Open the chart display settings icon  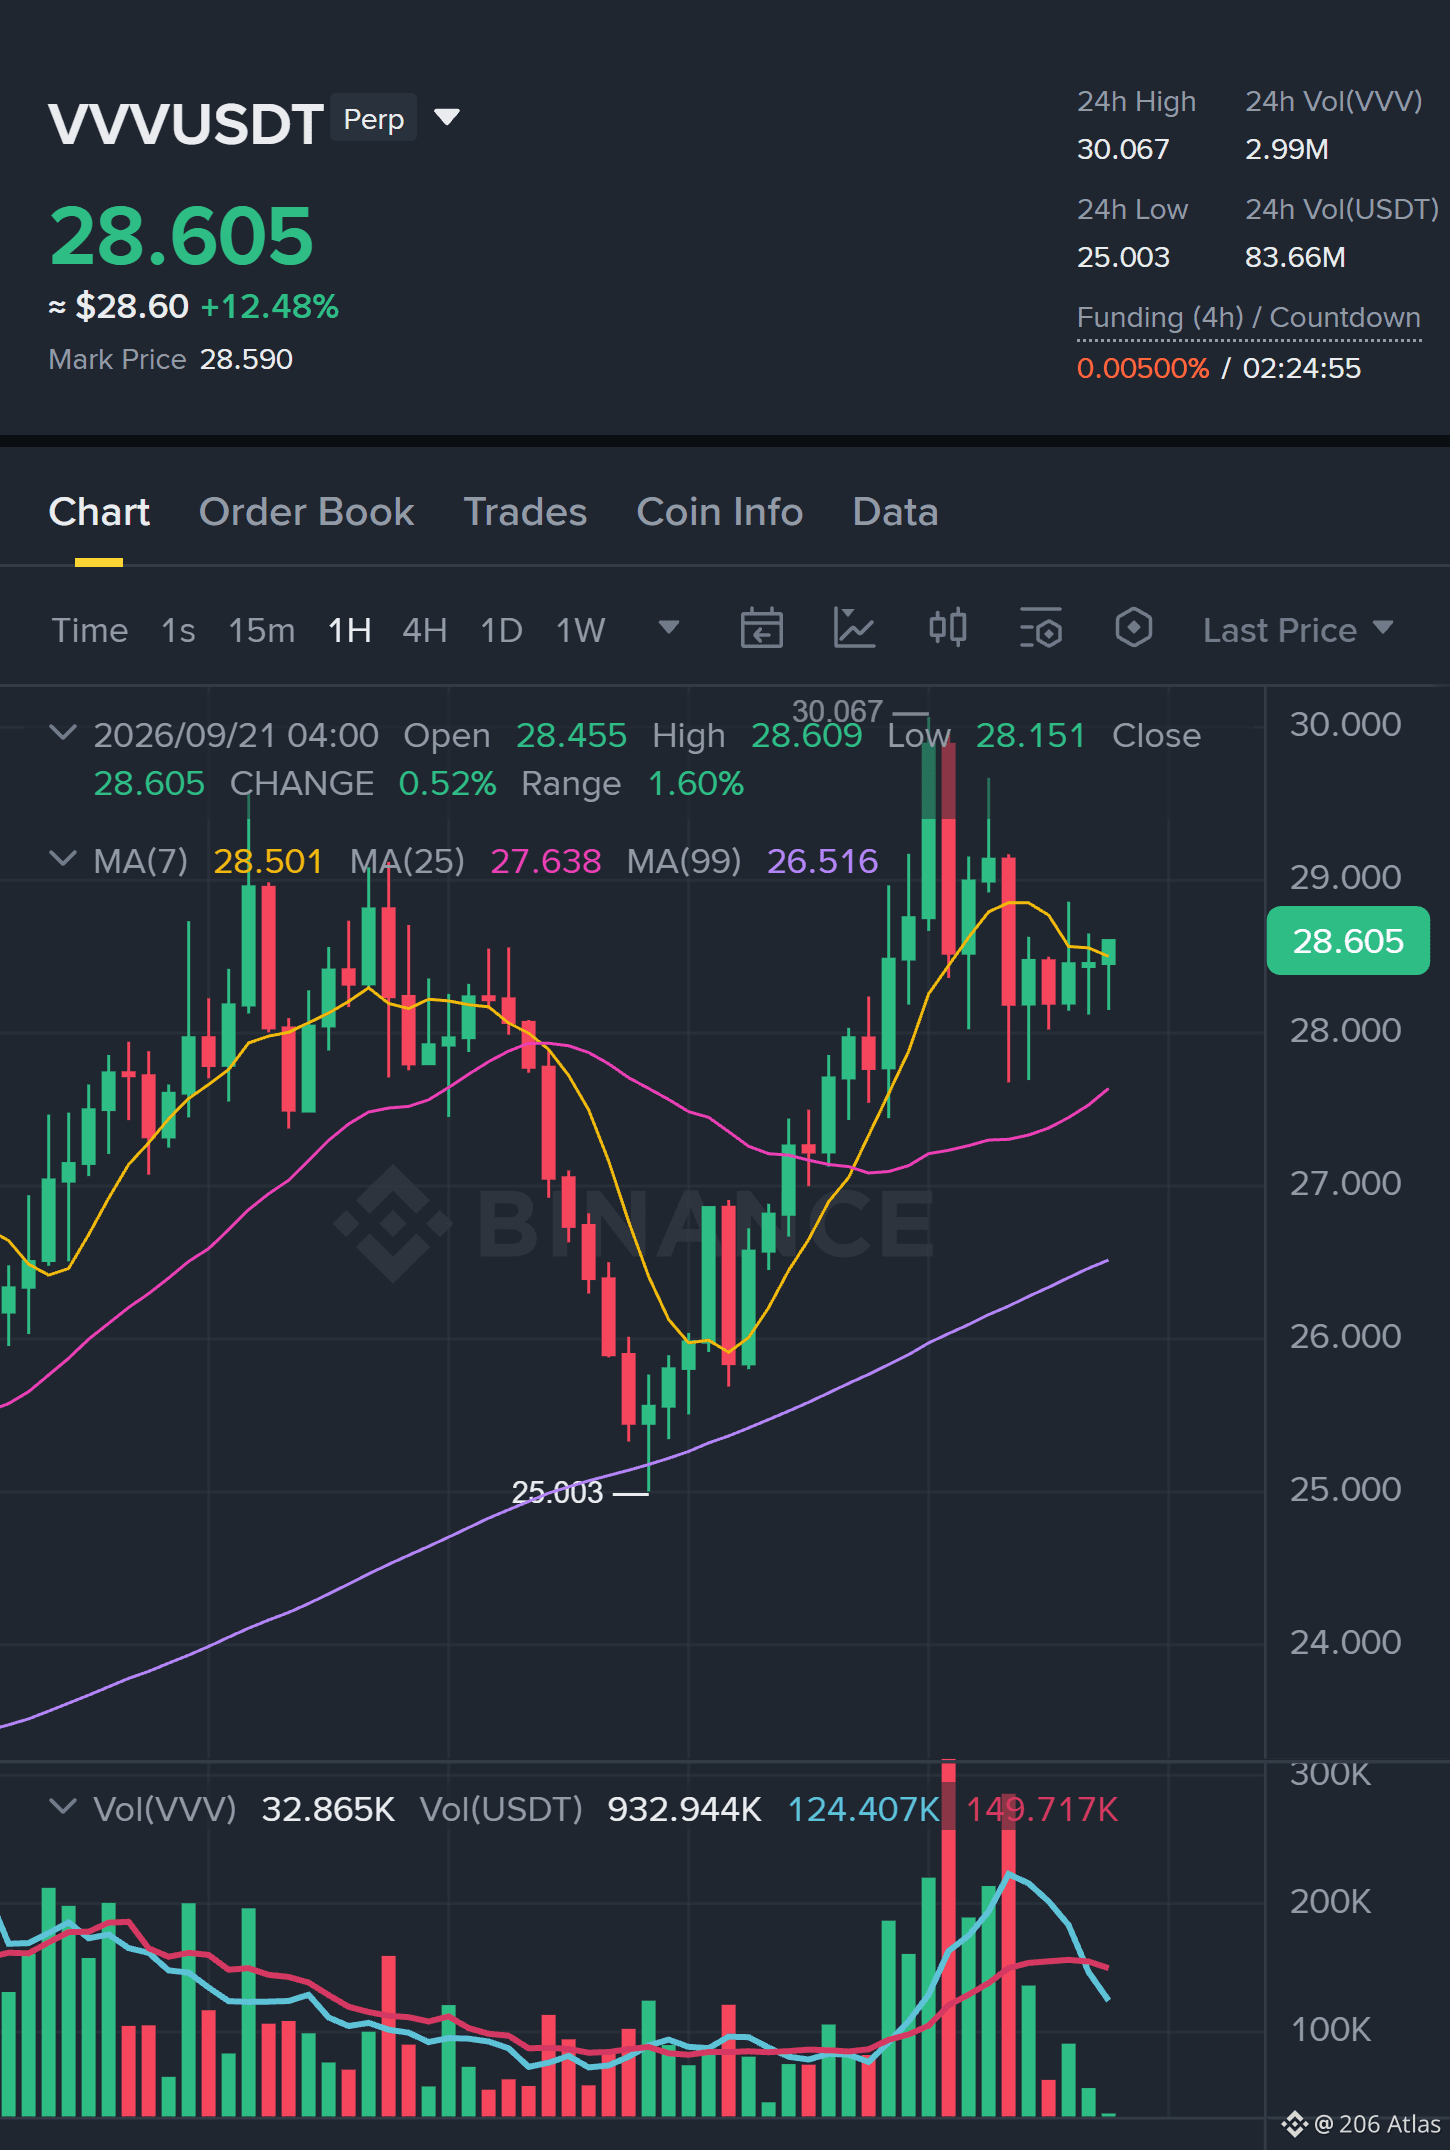(x=1040, y=629)
